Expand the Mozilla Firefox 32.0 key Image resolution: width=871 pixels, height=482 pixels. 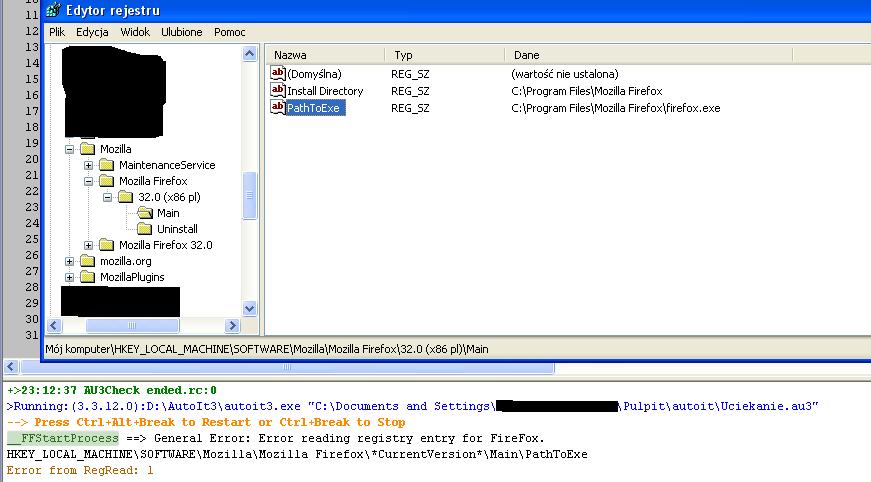(x=88, y=245)
